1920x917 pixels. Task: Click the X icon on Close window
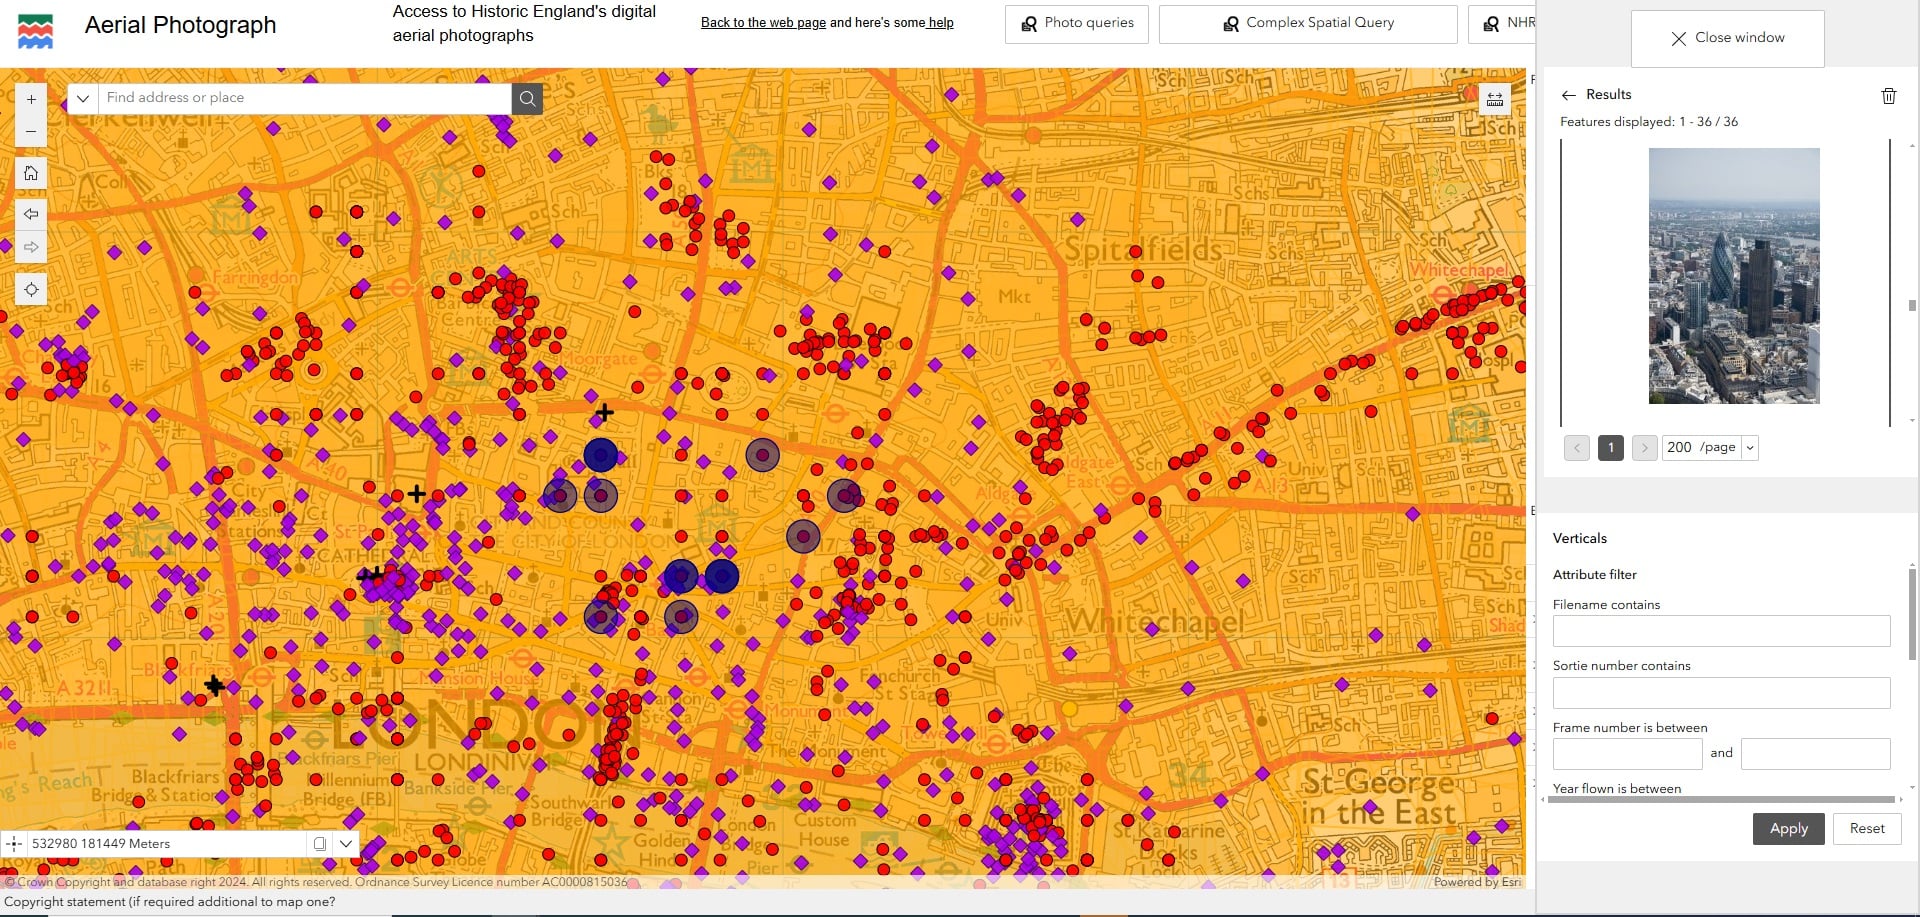1679,39
